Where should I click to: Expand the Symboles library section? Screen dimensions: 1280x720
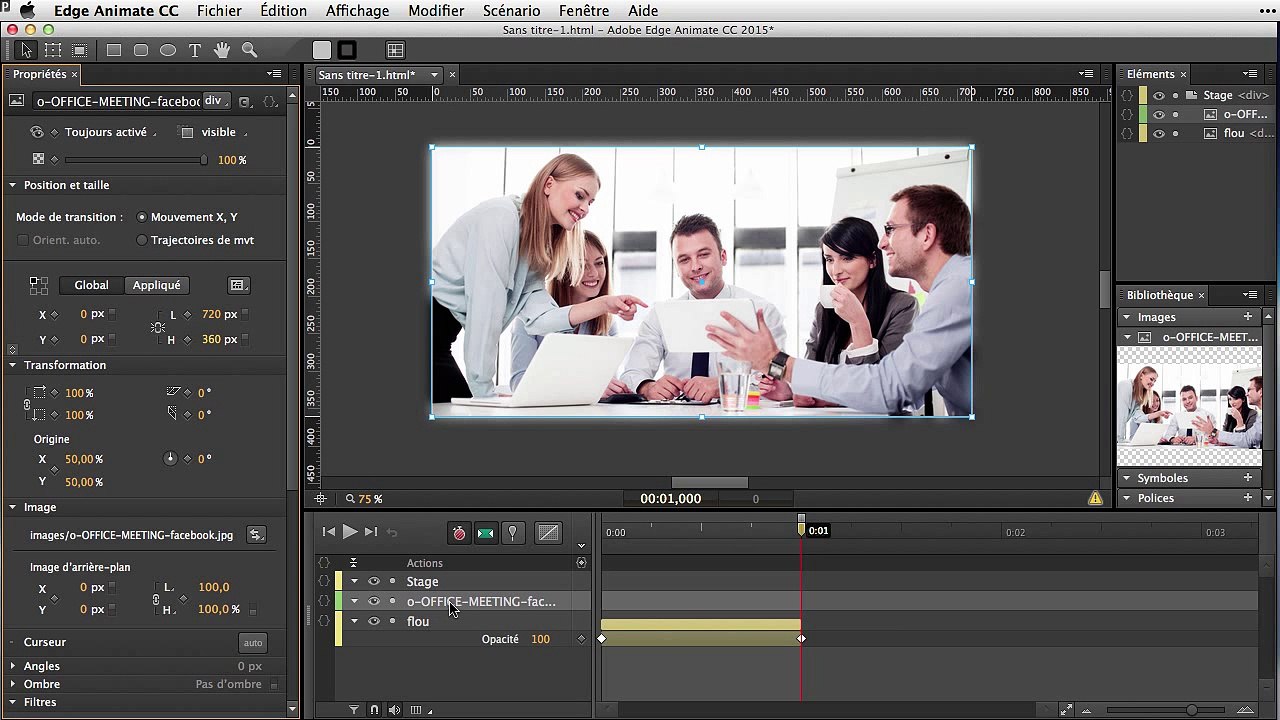pyautogui.click(x=1127, y=478)
